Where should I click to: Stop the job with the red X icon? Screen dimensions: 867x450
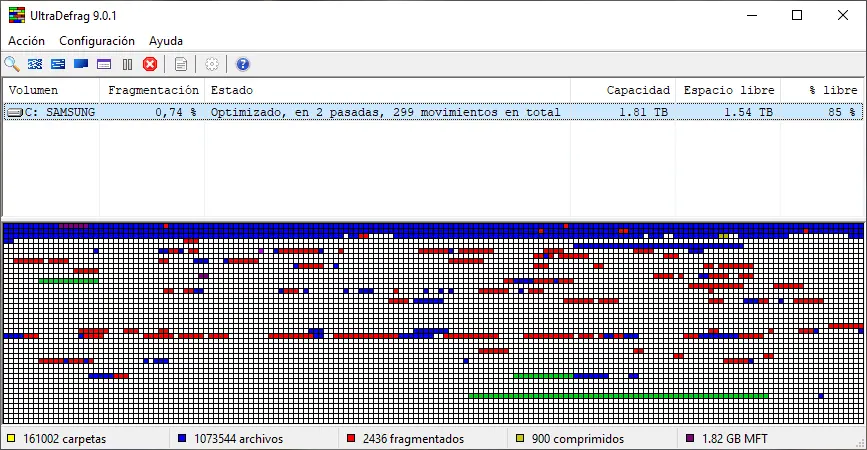[x=150, y=64]
